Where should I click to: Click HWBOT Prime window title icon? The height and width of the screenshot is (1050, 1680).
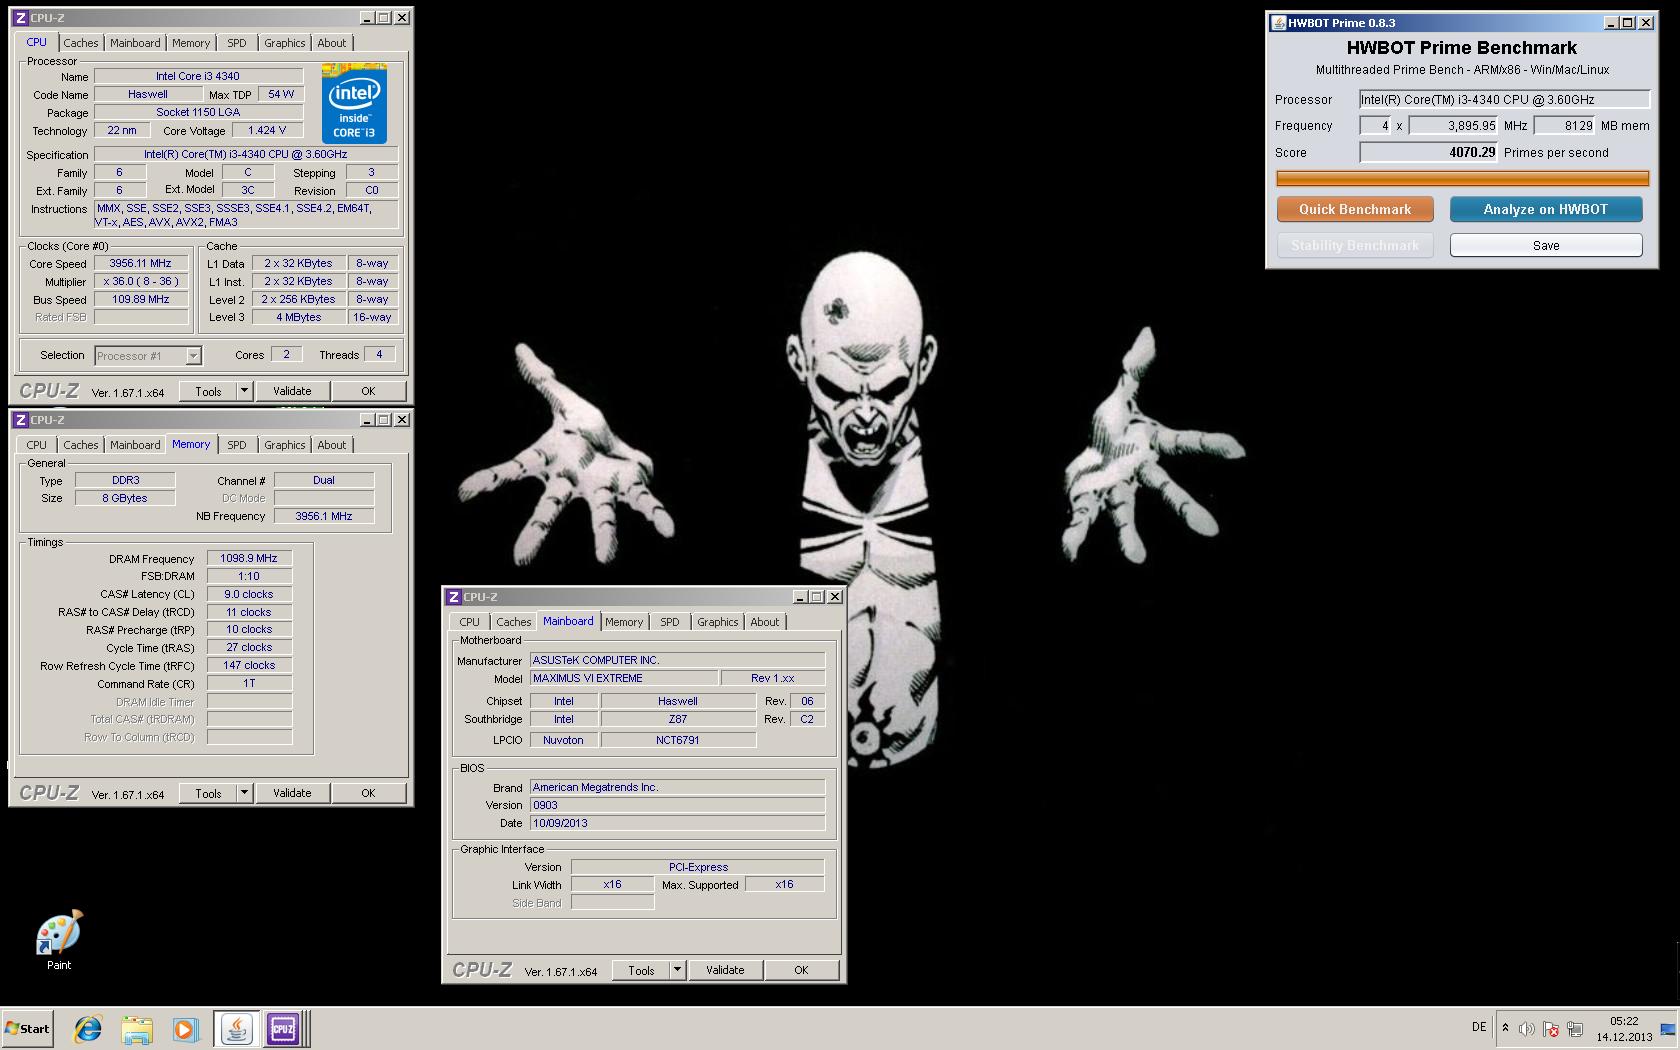1278,23
